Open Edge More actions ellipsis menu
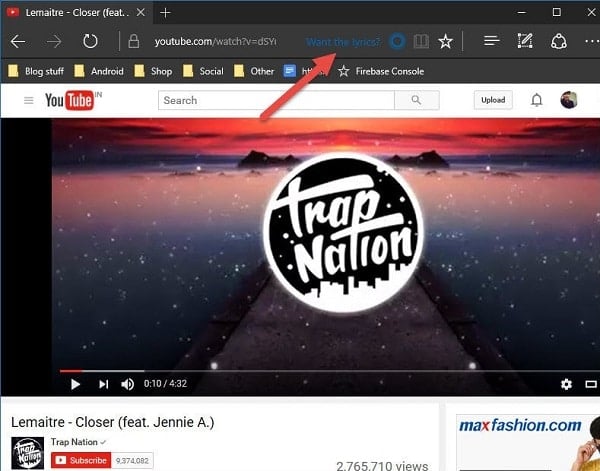Screen dimensions: 600x471 (592, 41)
